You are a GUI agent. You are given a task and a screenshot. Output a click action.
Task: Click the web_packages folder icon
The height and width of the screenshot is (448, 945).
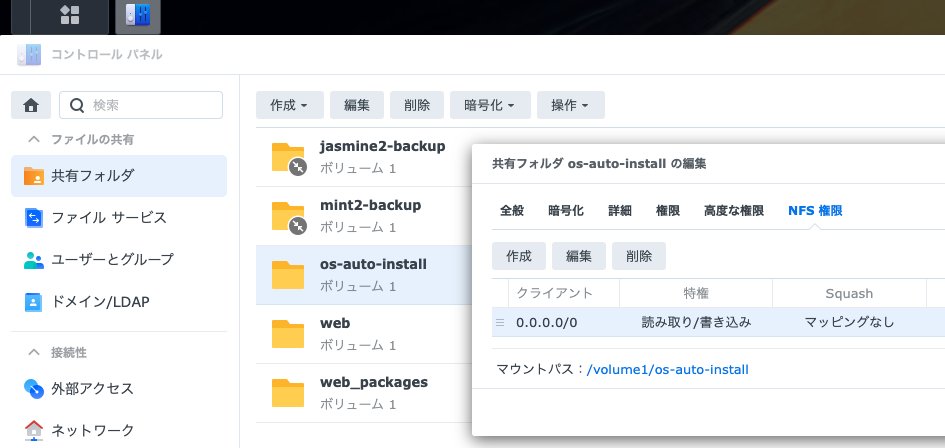coord(288,393)
